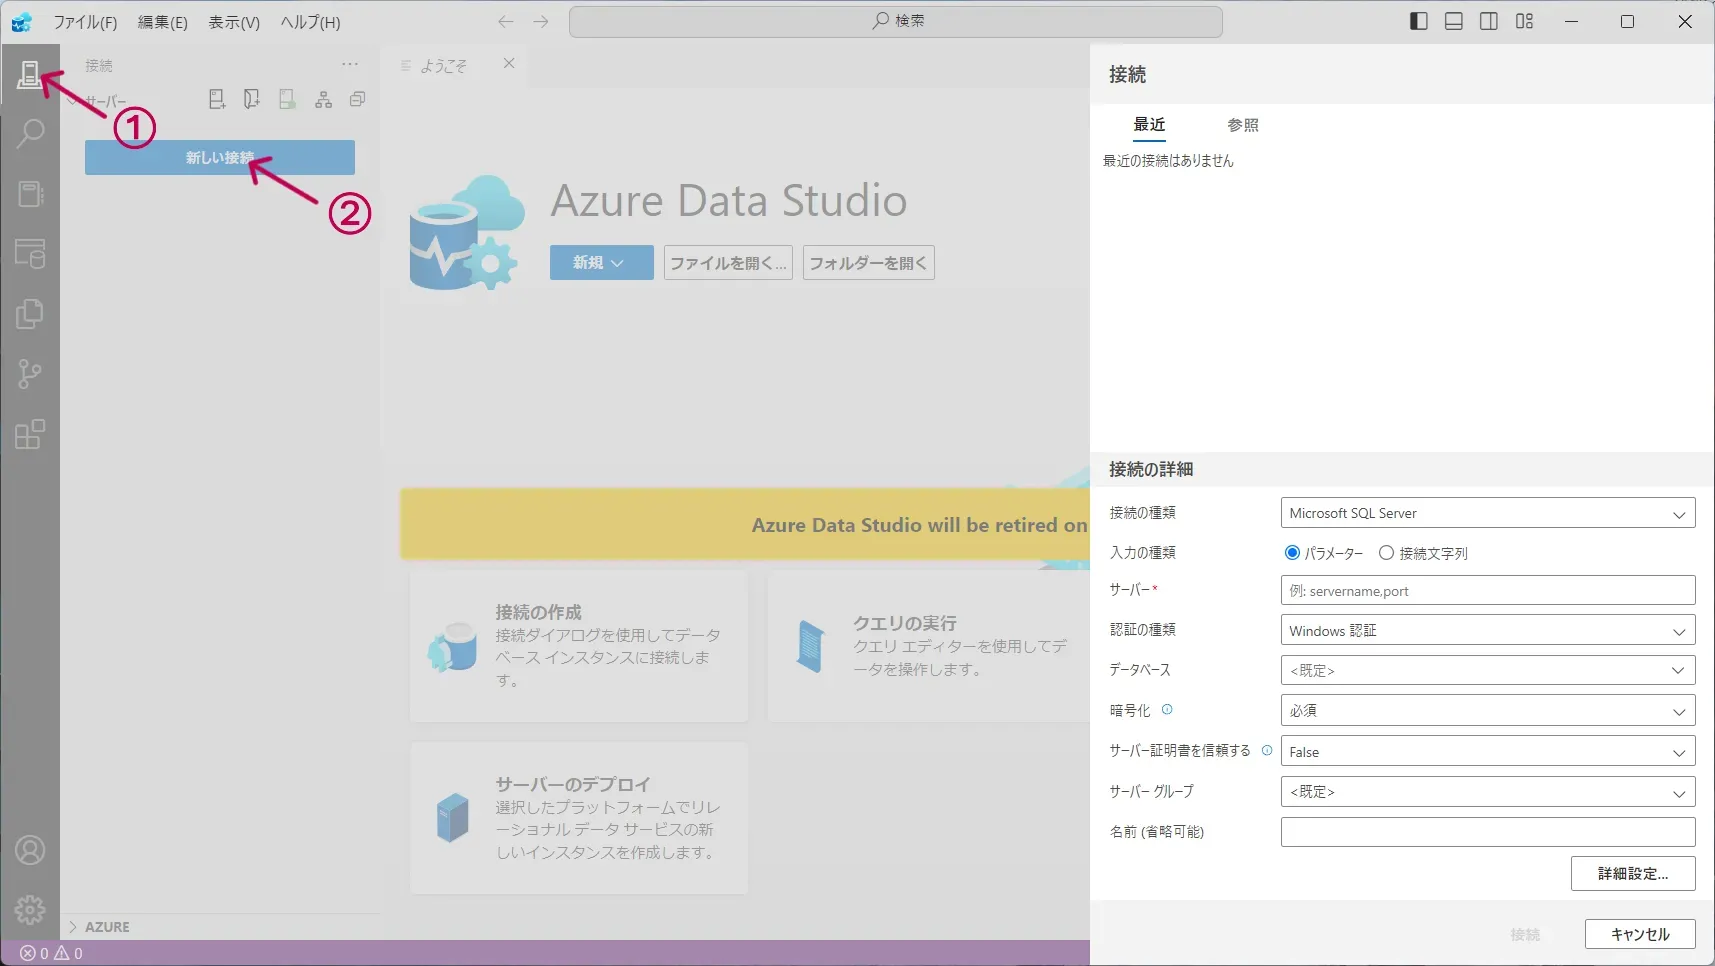Click the Azure Data Studio retirement banner
This screenshot has width=1715, height=966.
click(745, 524)
